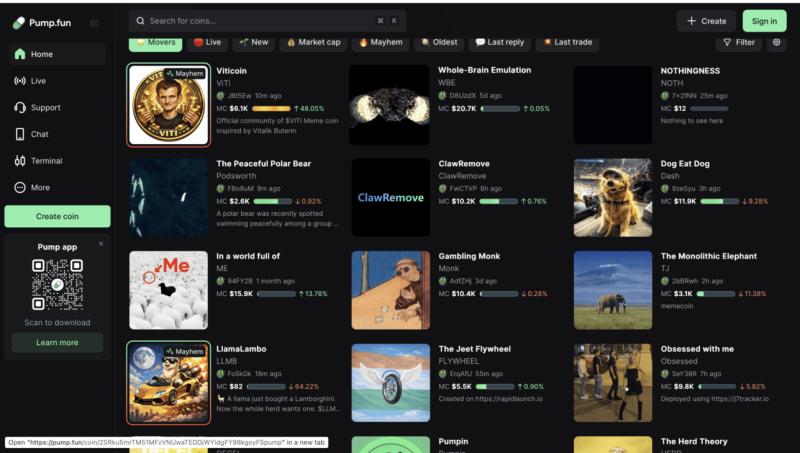
Task: Toggle the Oldest sort filter
Action: pos(439,43)
